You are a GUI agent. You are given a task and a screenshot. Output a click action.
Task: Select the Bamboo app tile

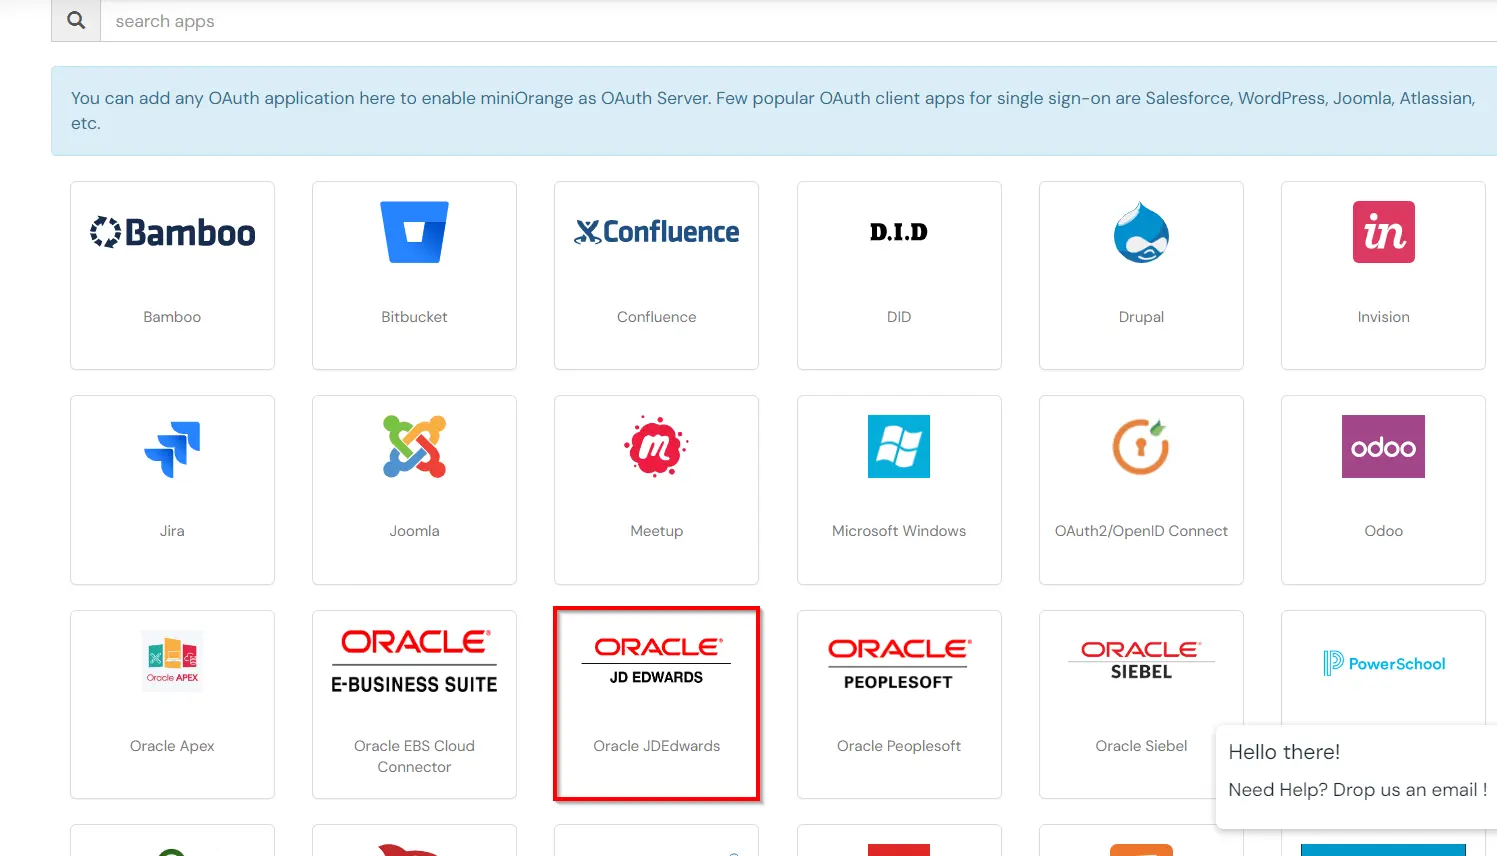coord(172,275)
